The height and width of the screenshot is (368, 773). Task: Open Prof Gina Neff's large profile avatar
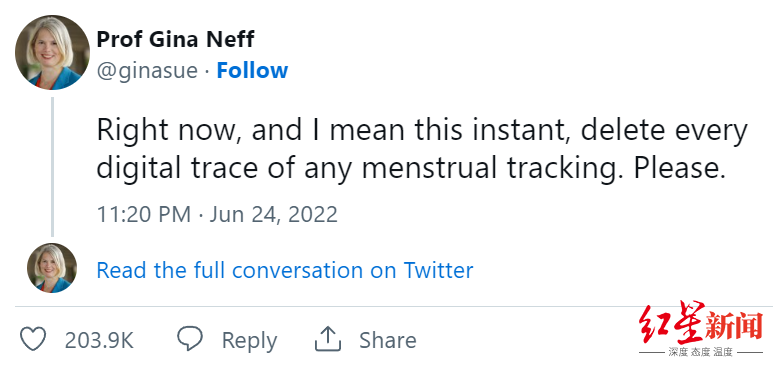[52, 52]
